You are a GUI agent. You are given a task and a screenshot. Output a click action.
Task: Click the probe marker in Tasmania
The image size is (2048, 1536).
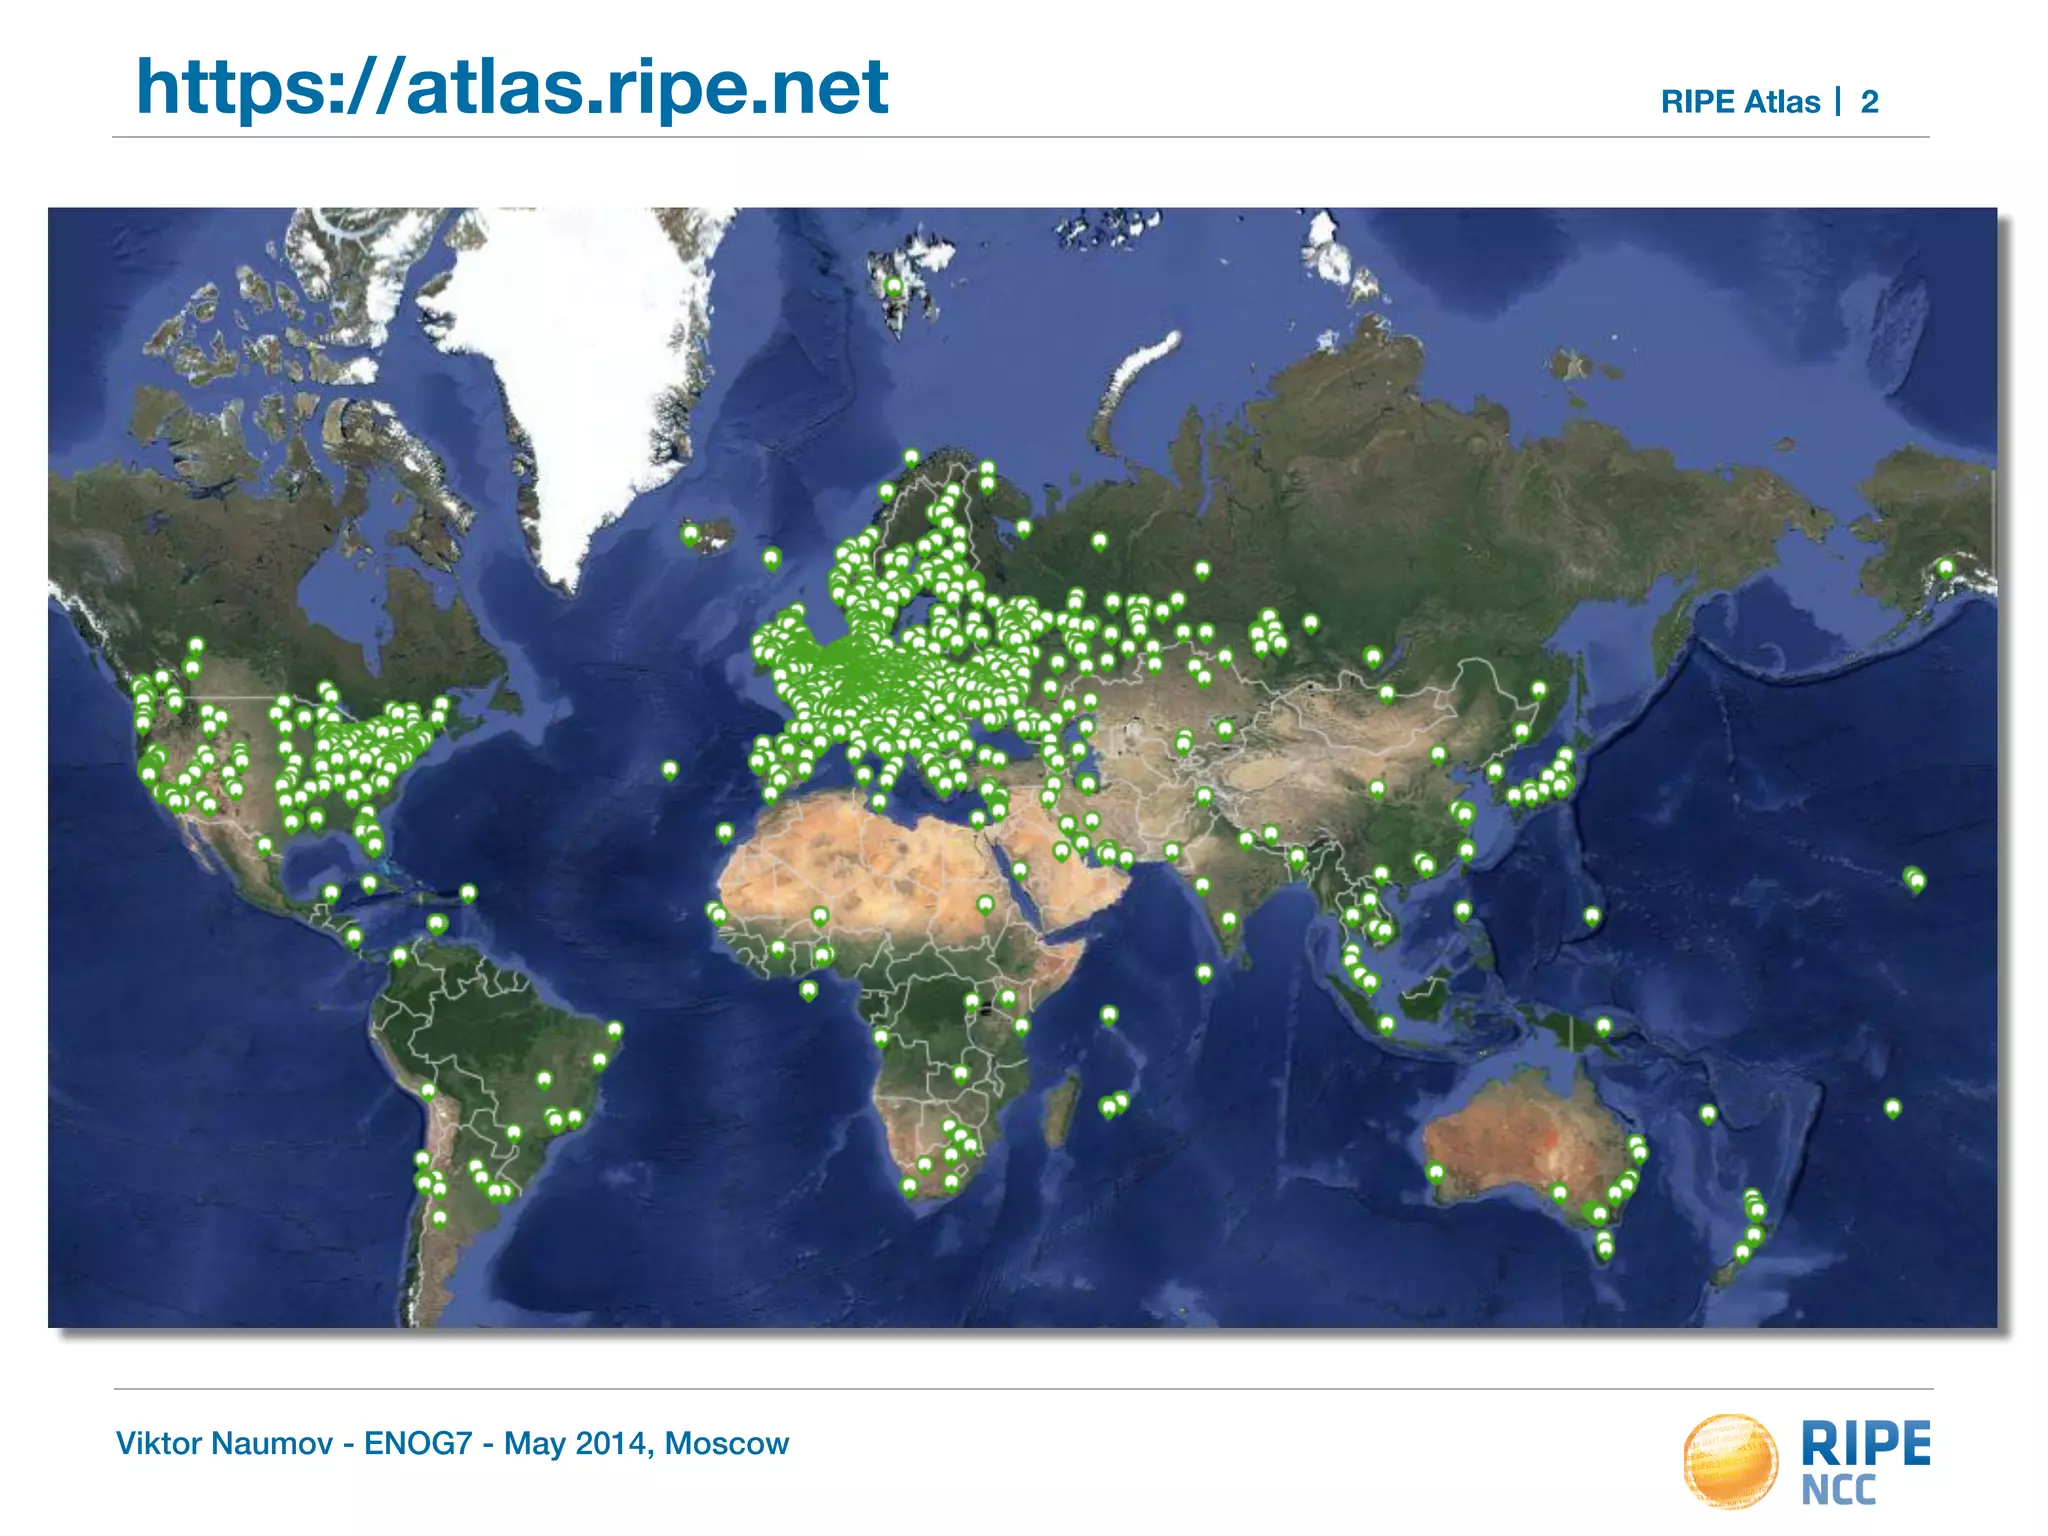1605,1248
